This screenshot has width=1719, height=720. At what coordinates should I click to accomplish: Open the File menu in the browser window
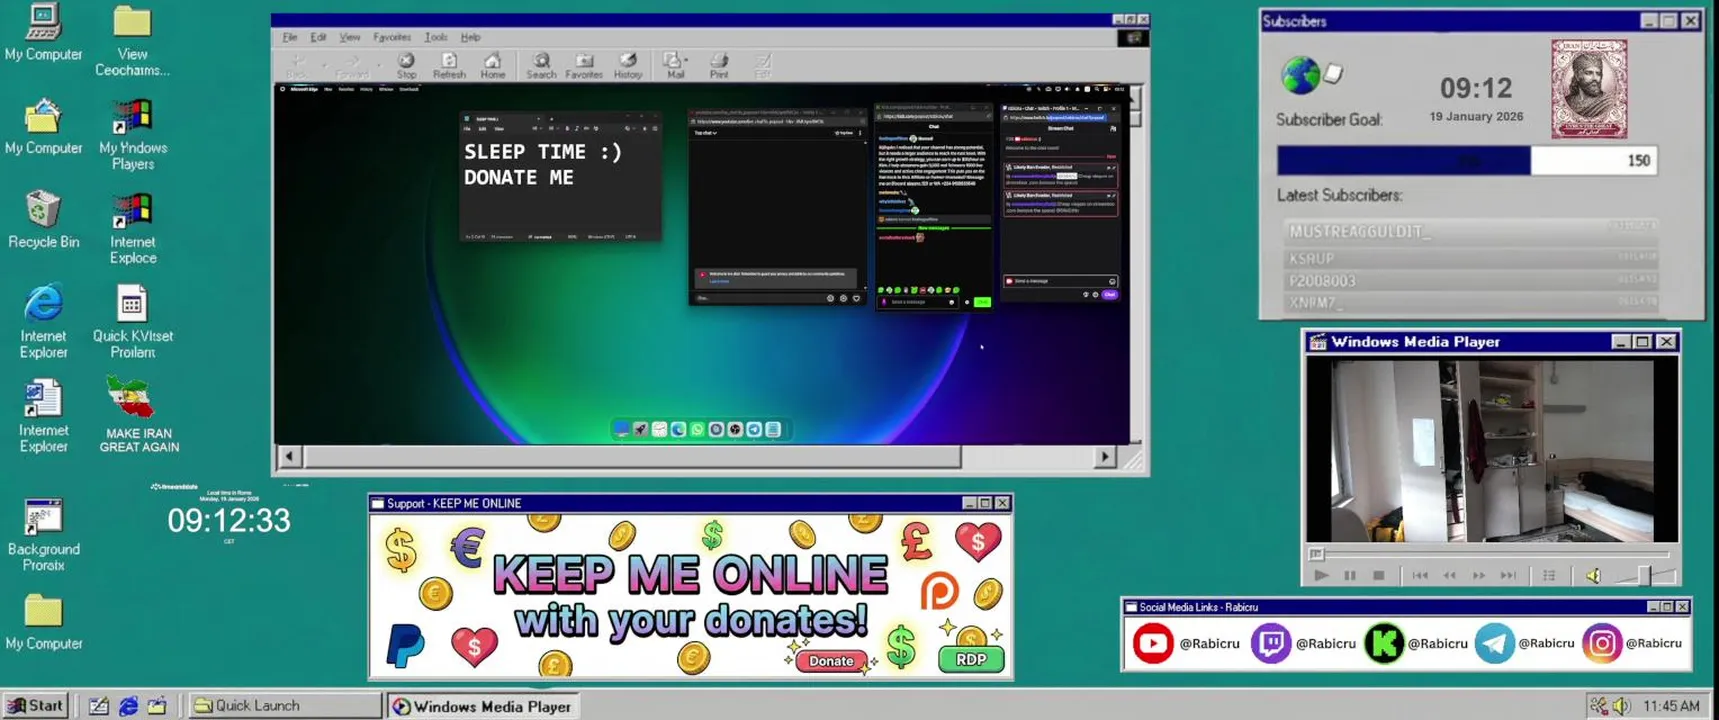click(x=289, y=37)
